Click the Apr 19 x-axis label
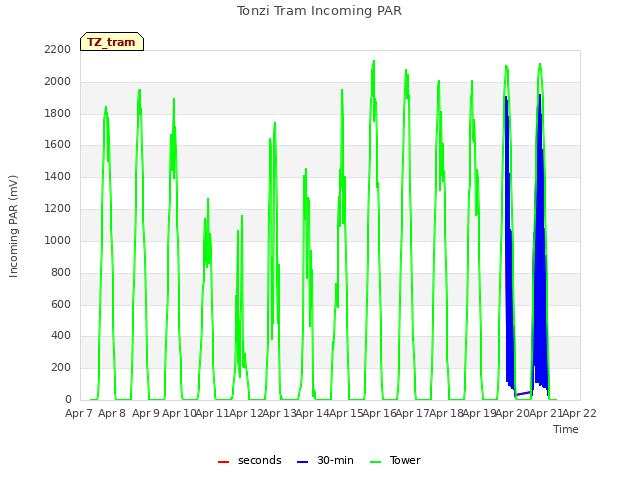The width and height of the screenshot is (640, 480). [x=480, y=413]
